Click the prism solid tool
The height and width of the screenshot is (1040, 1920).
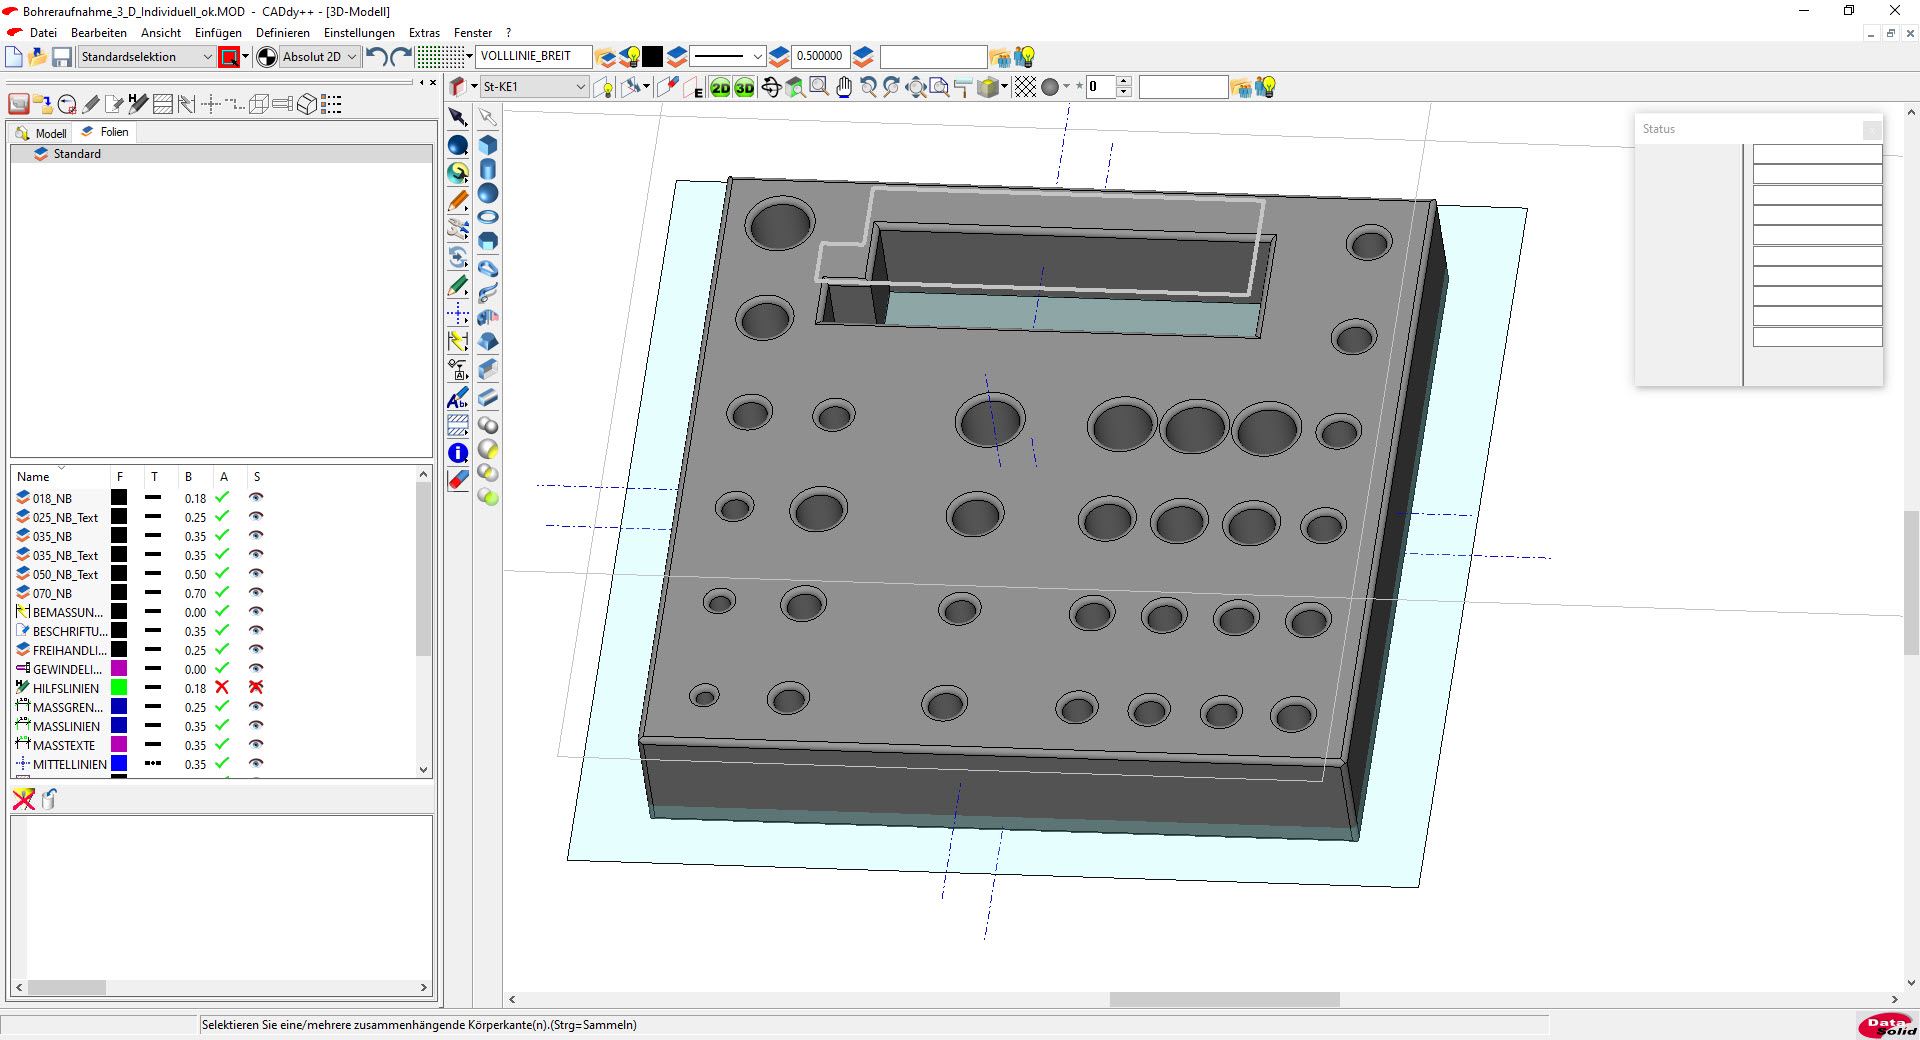point(488,241)
